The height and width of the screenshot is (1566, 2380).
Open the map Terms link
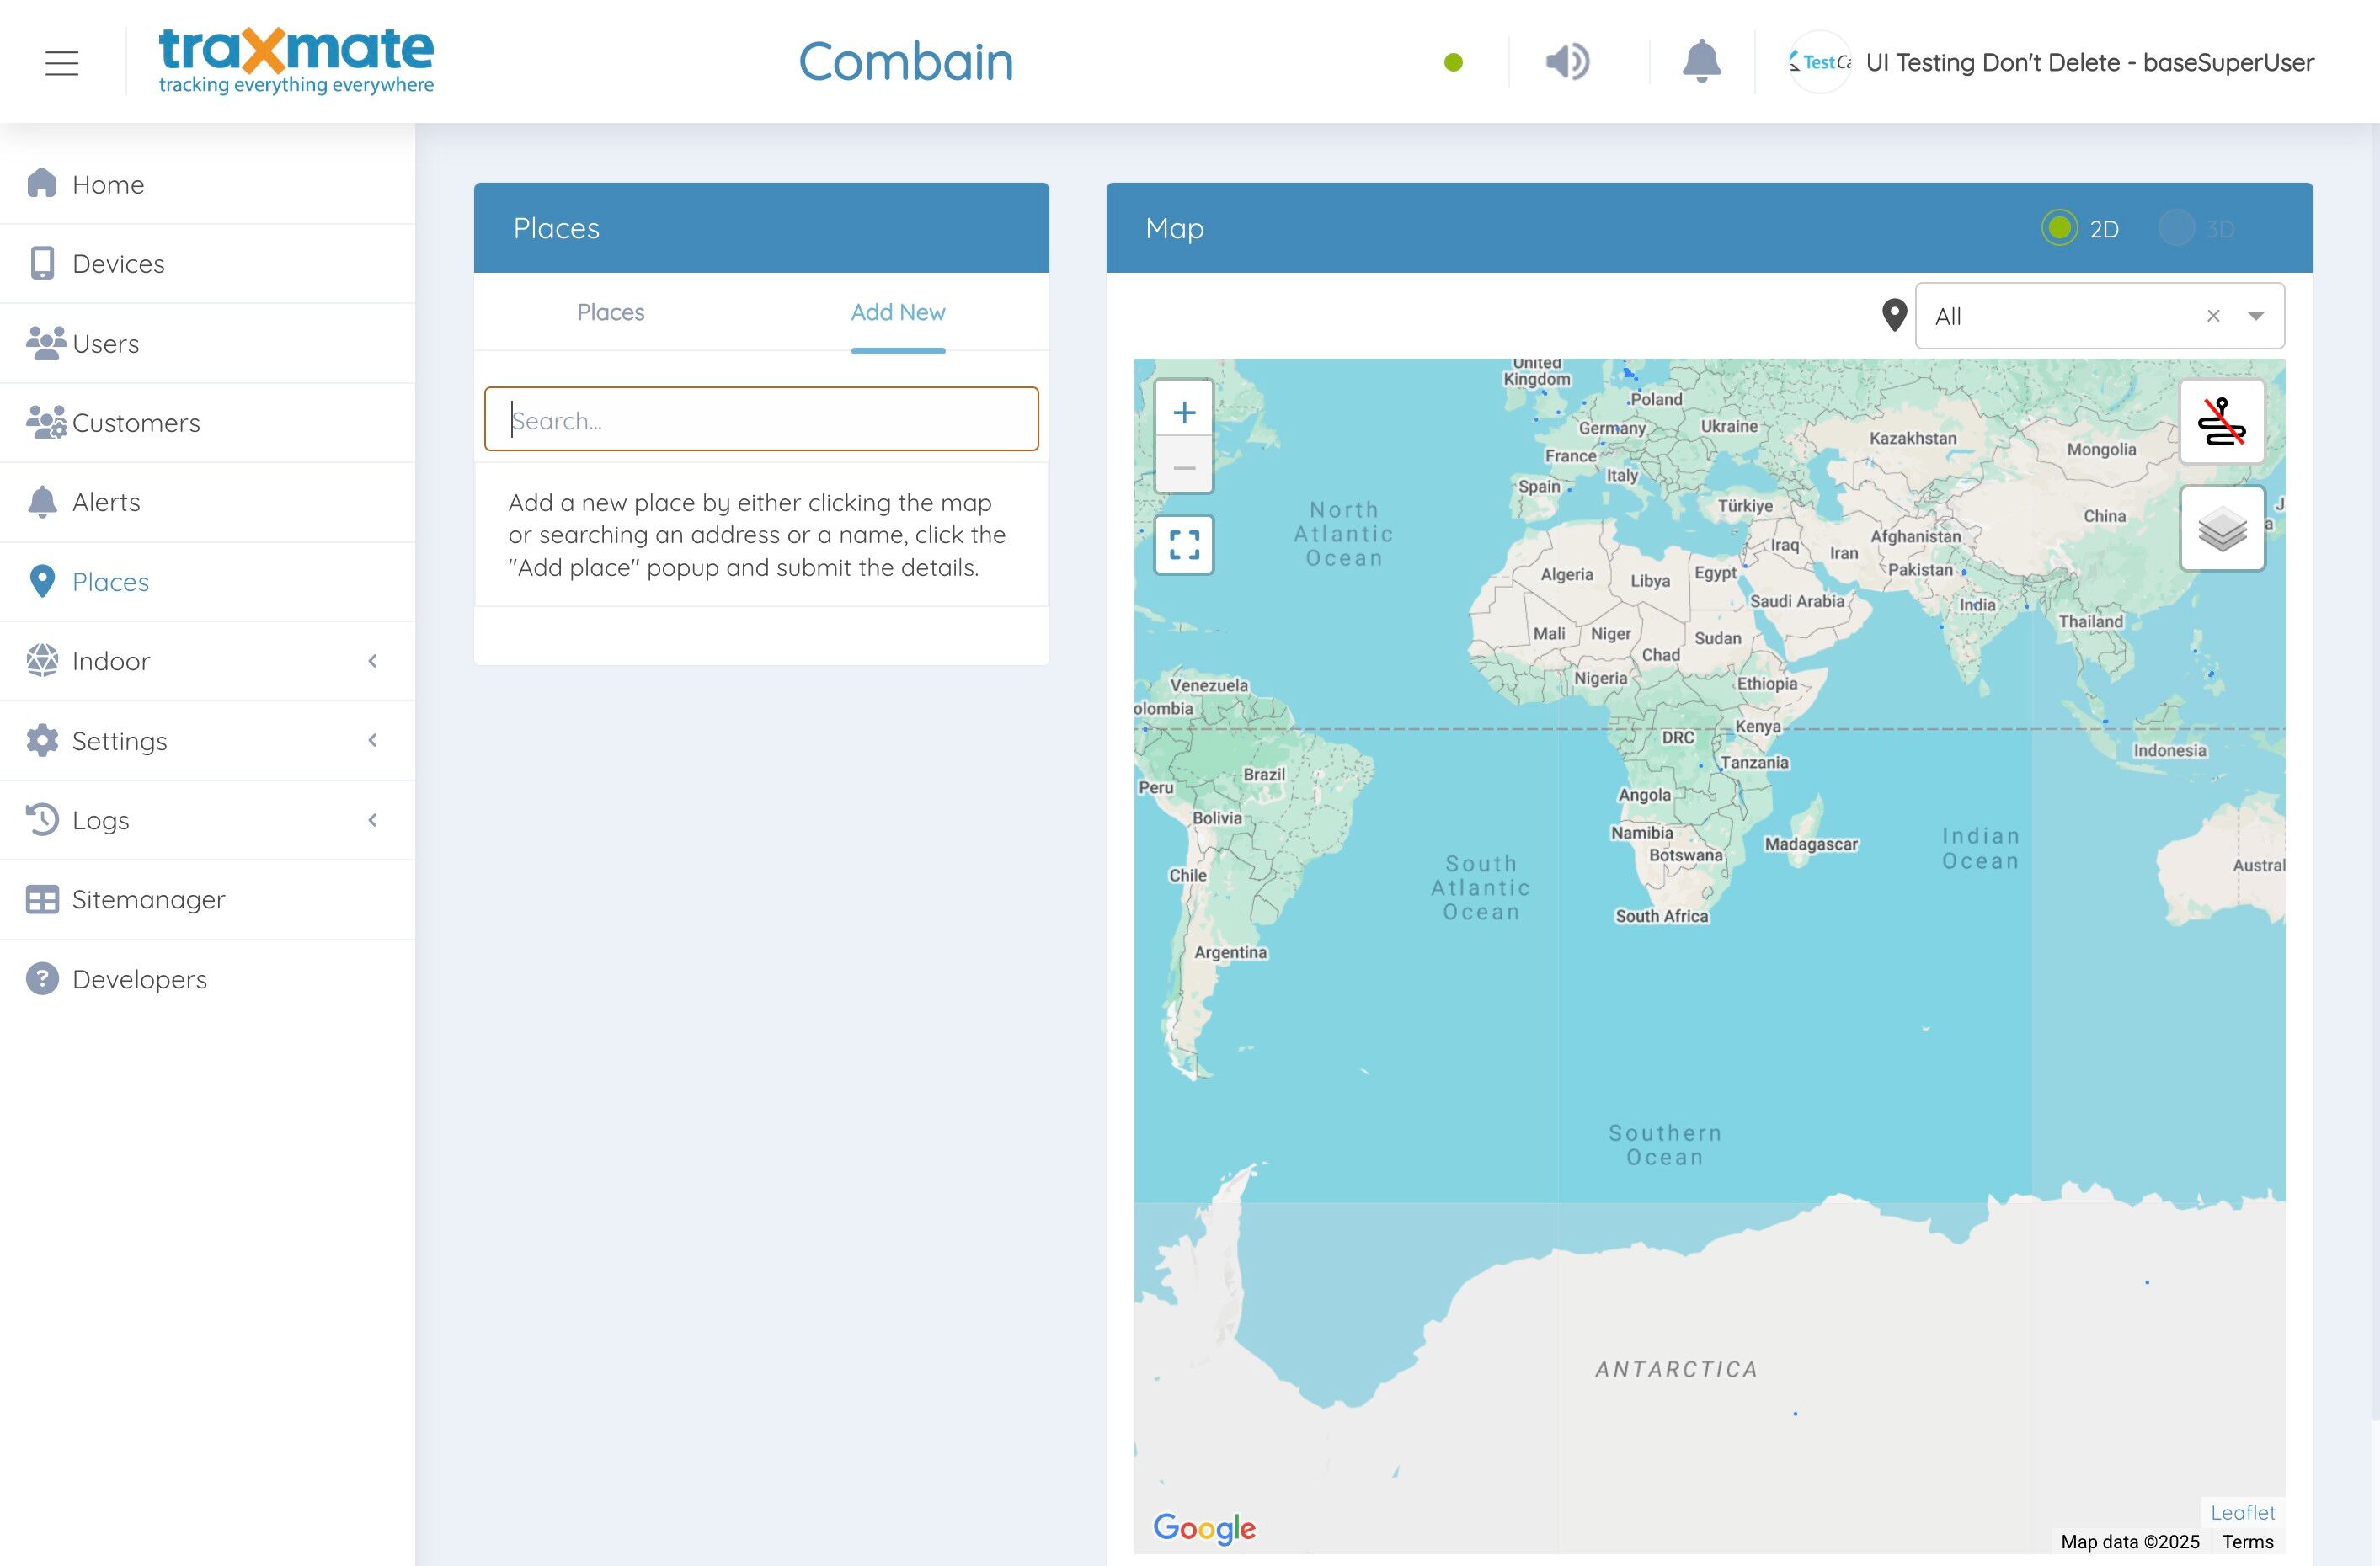[x=2247, y=1542]
